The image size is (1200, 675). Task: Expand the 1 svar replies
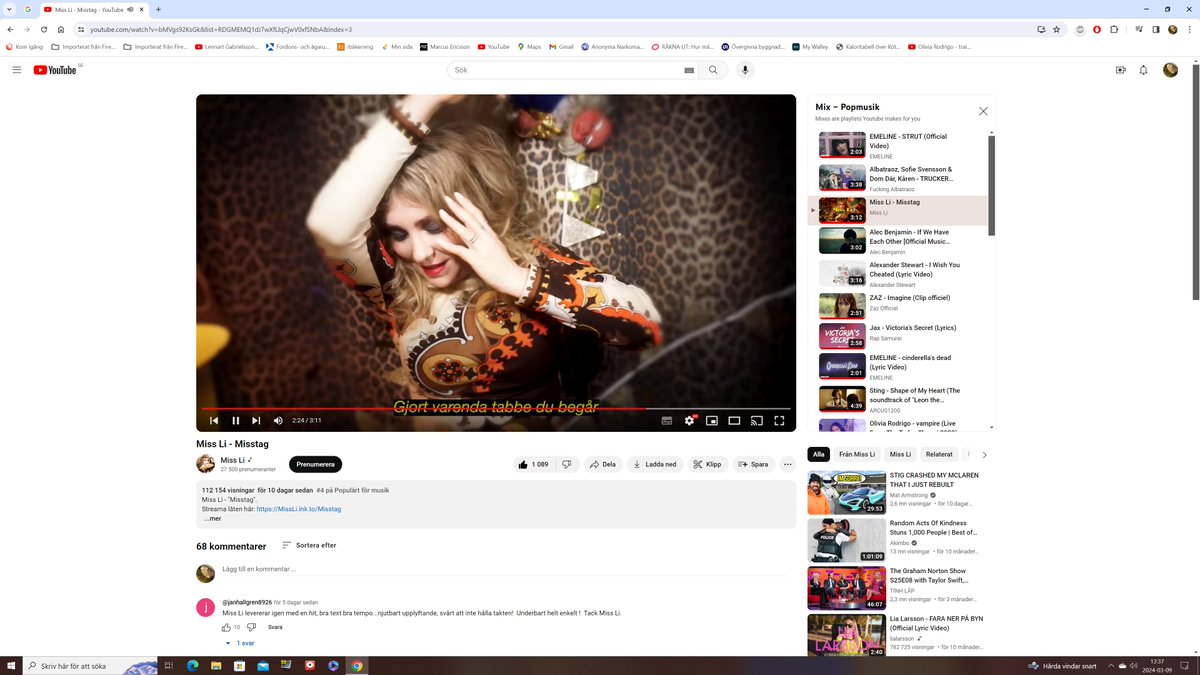(240, 644)
